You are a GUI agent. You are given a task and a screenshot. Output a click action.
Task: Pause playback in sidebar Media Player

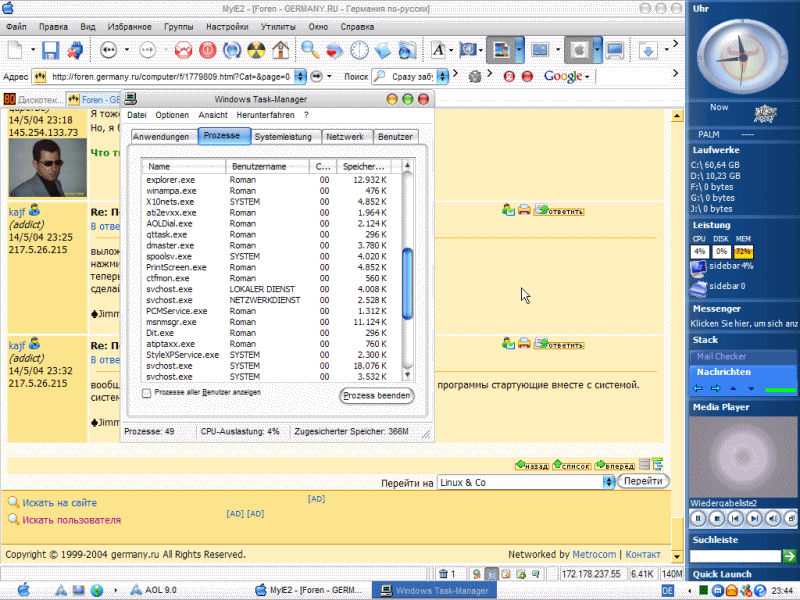(698, 519)
